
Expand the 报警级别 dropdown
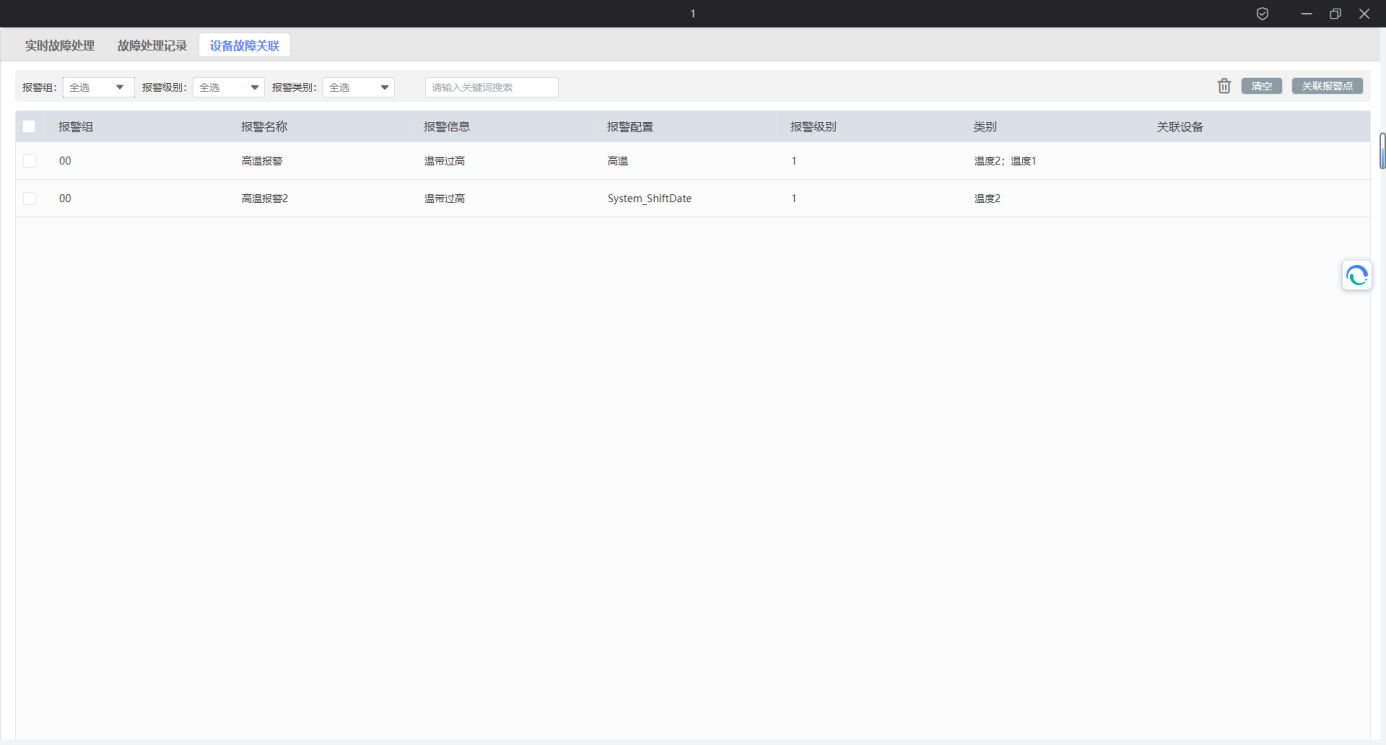click(x=229, y=88)
